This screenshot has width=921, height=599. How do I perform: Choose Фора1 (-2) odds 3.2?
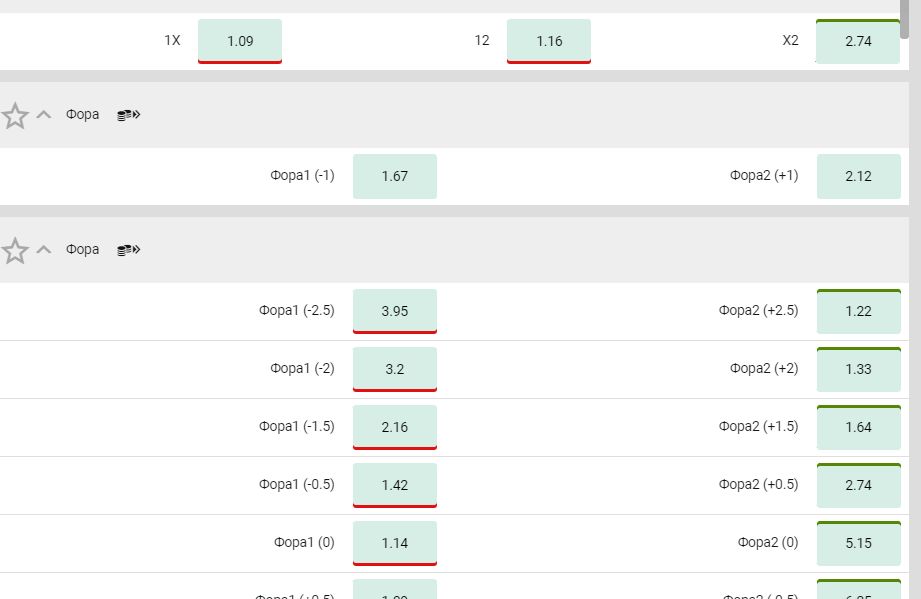pos(395,369)
